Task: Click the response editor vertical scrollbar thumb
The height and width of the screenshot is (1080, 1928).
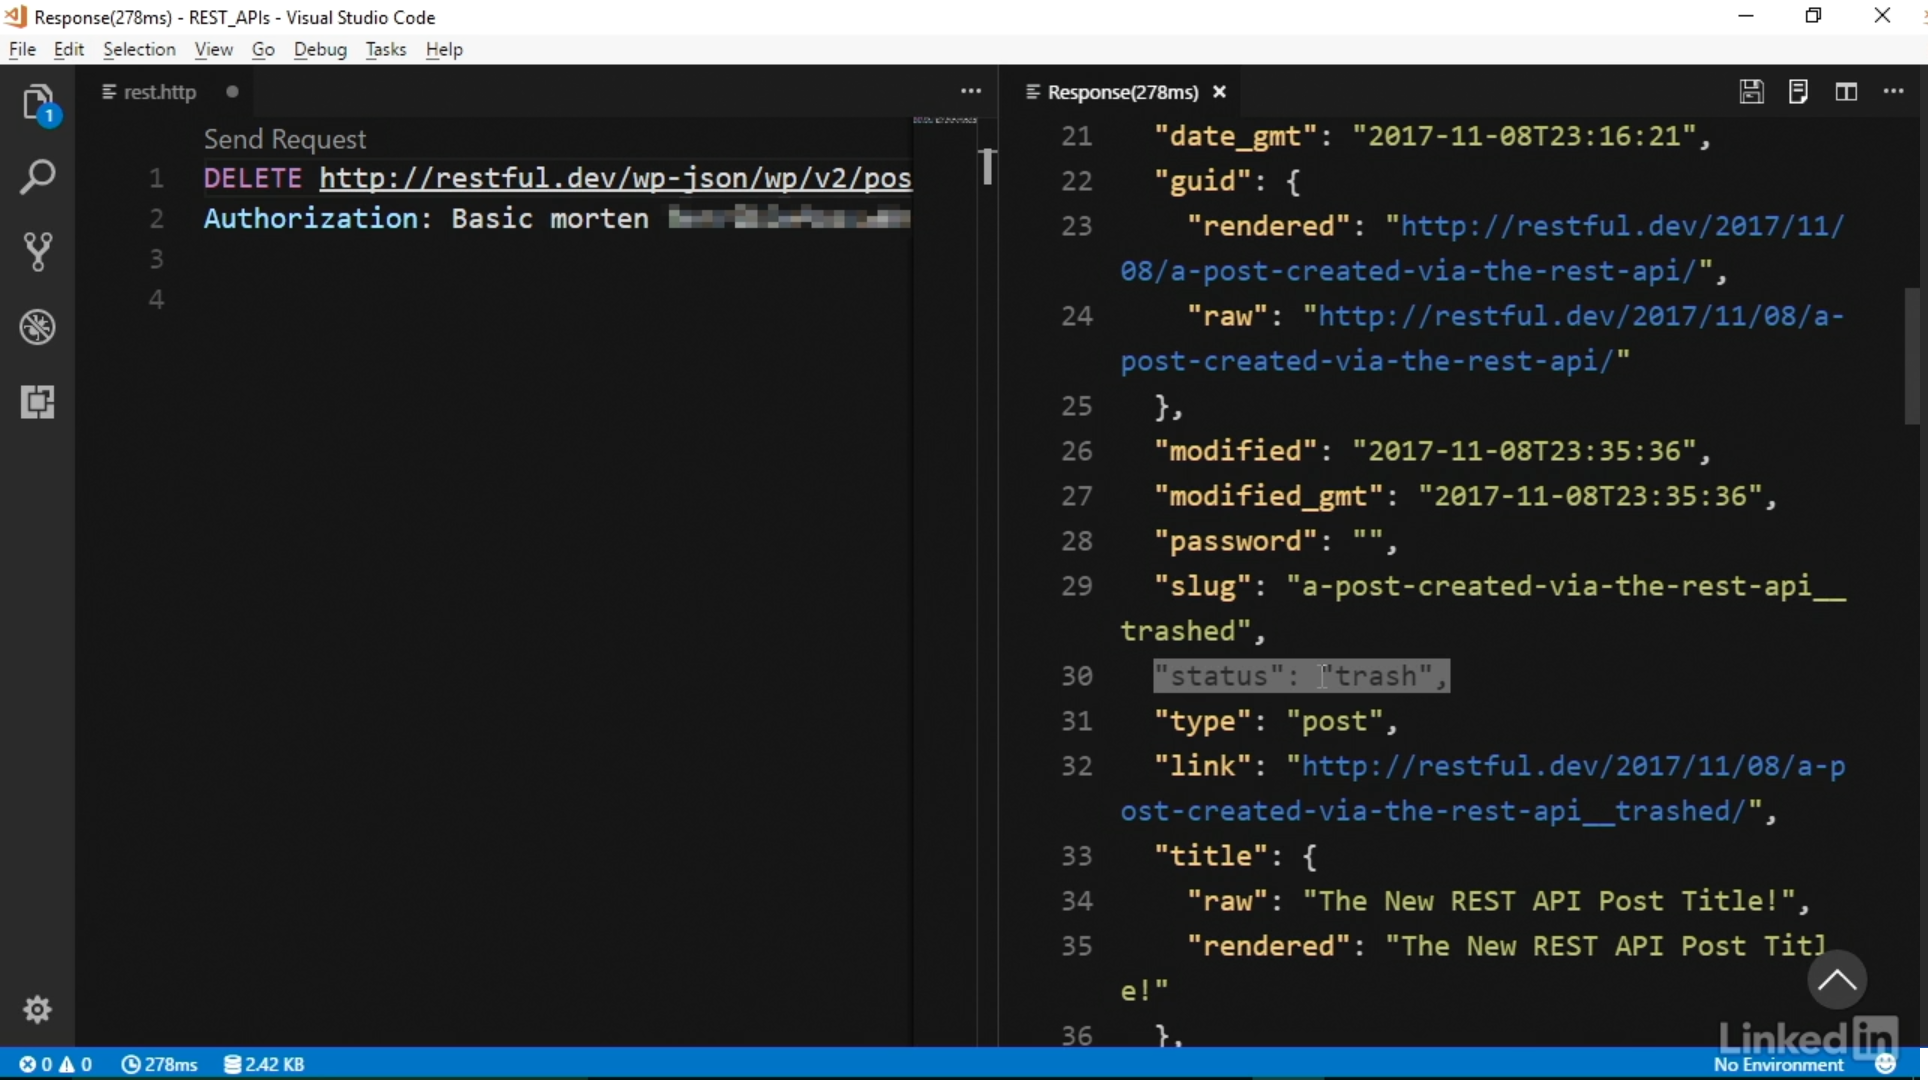Action: click(1913, 357)
